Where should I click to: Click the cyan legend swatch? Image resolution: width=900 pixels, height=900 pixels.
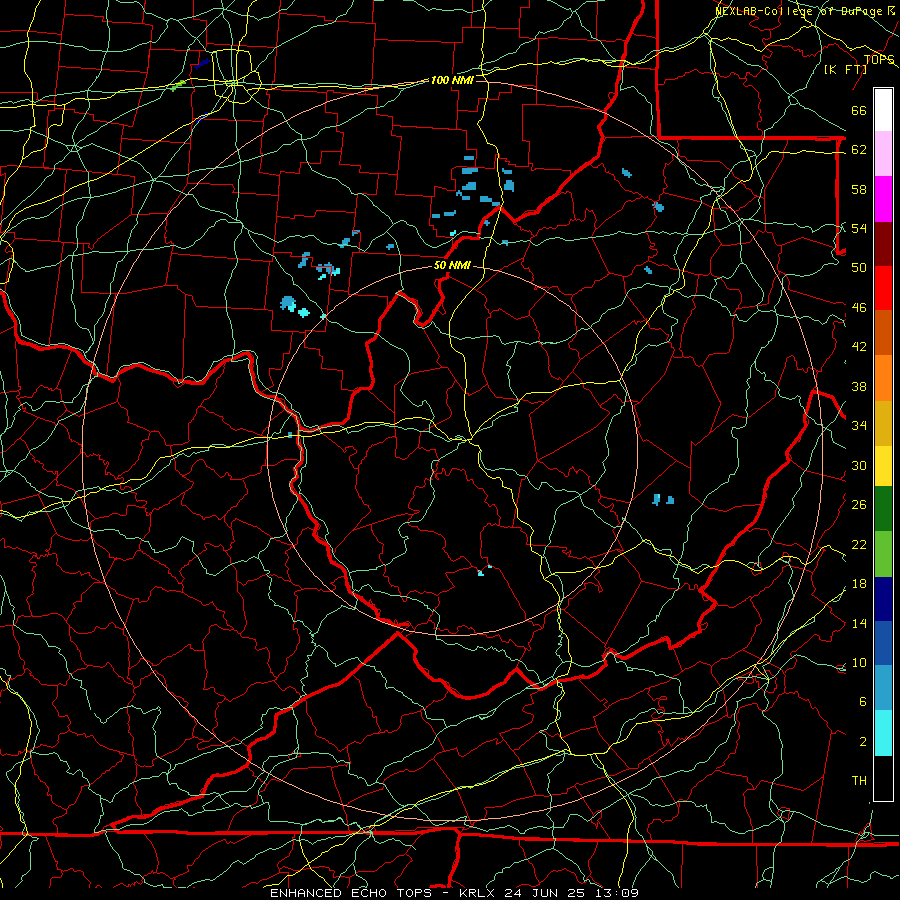(x=883, y=733)
